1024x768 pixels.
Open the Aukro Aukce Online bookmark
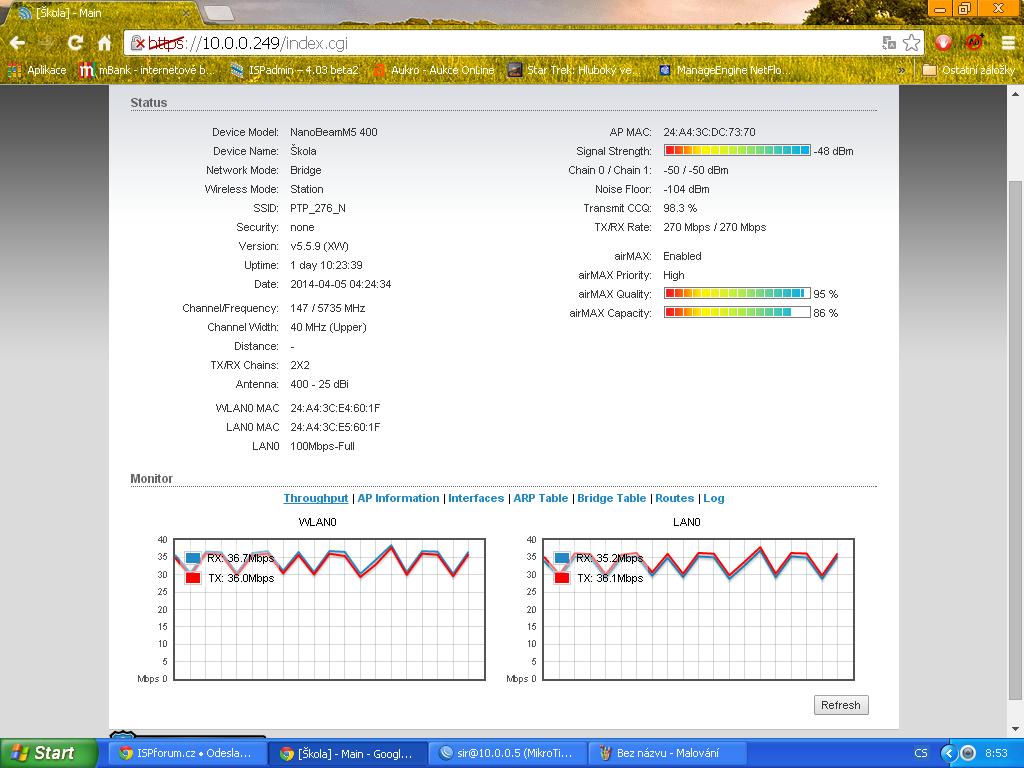434,70
